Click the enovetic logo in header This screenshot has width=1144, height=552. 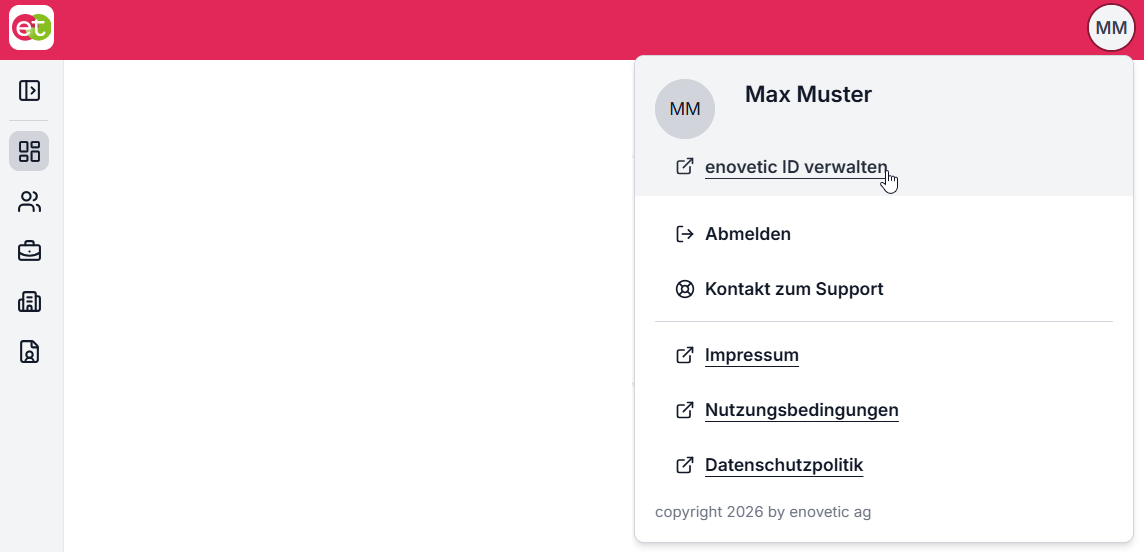[x=31, y=28]
